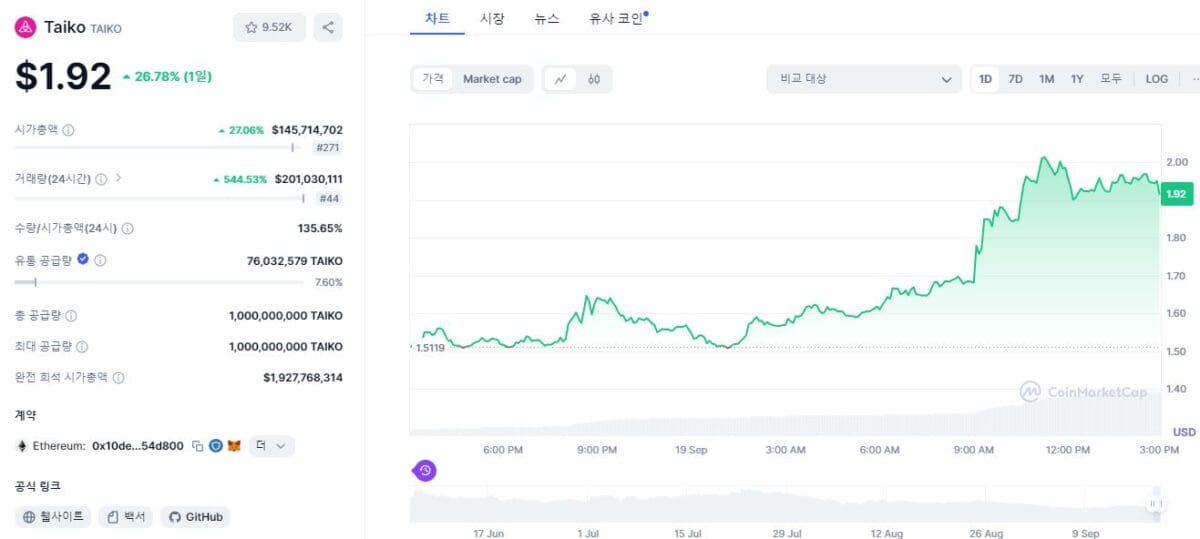
Task: Click the share icon next to Taiko
Action: (328, 27)
